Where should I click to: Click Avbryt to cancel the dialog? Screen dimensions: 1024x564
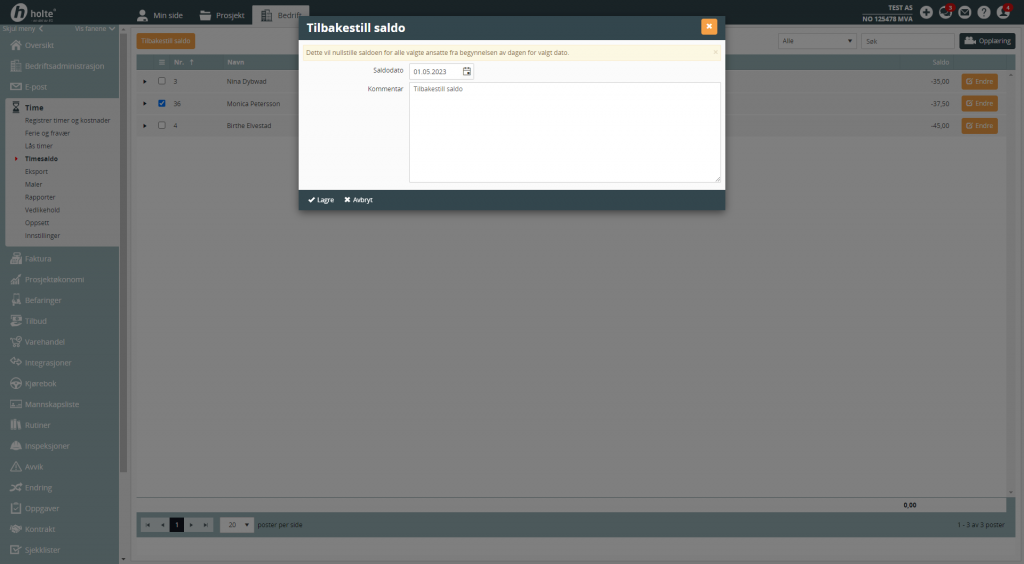tap(358, 200)
